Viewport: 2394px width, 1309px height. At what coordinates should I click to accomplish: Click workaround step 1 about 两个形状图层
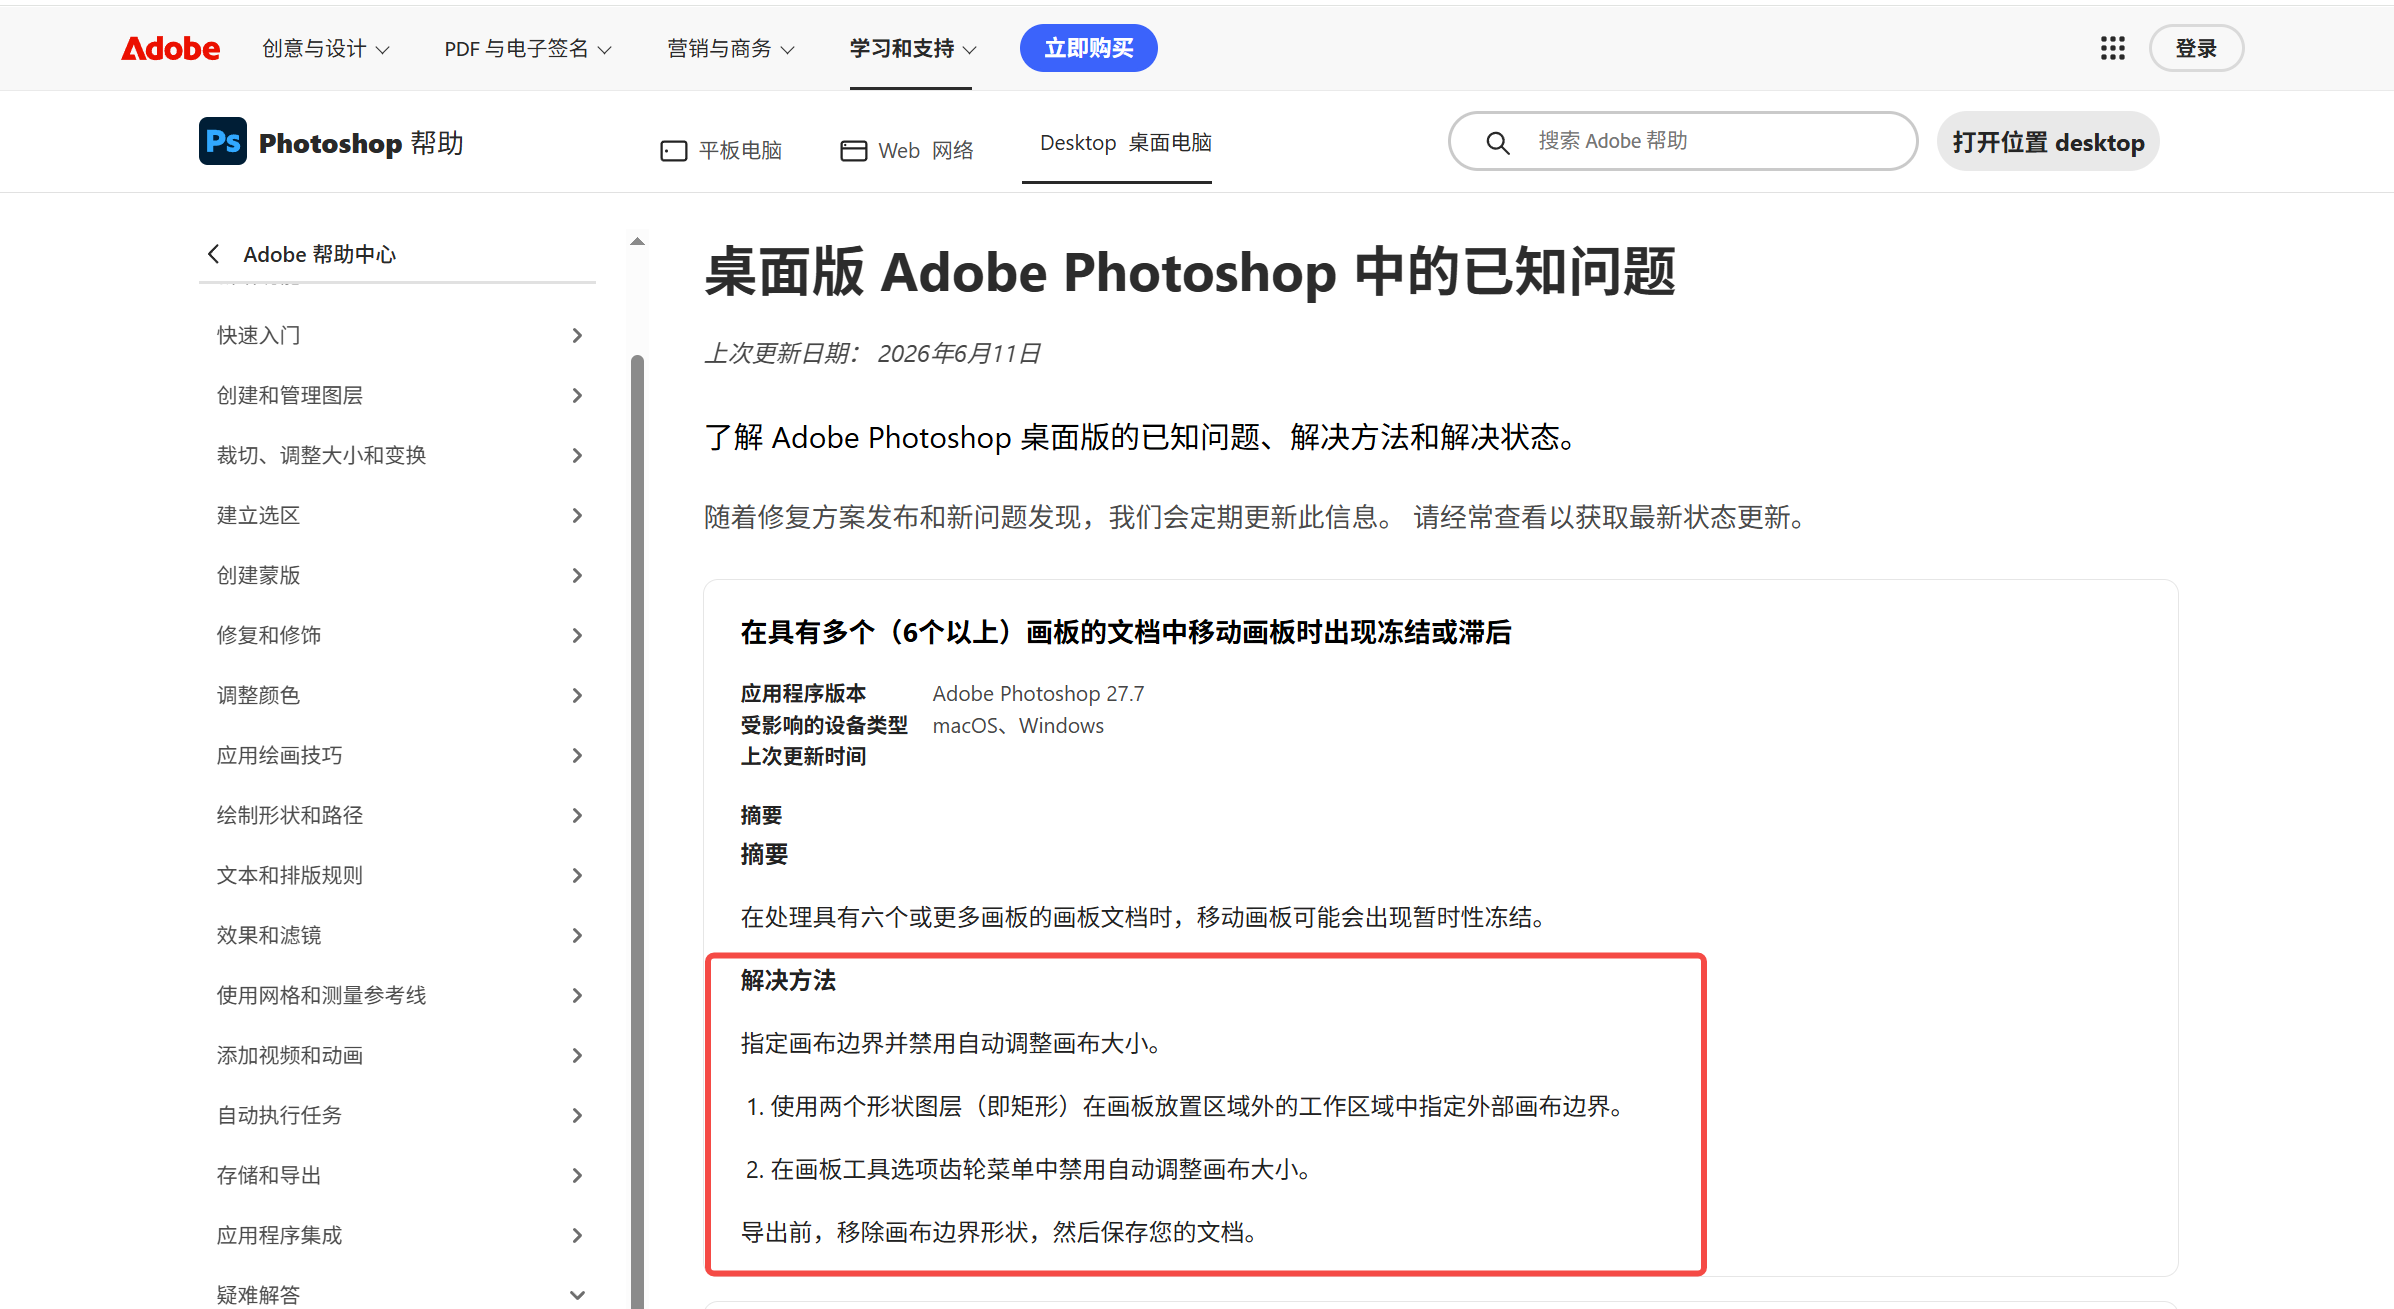click(1188, 1106)
